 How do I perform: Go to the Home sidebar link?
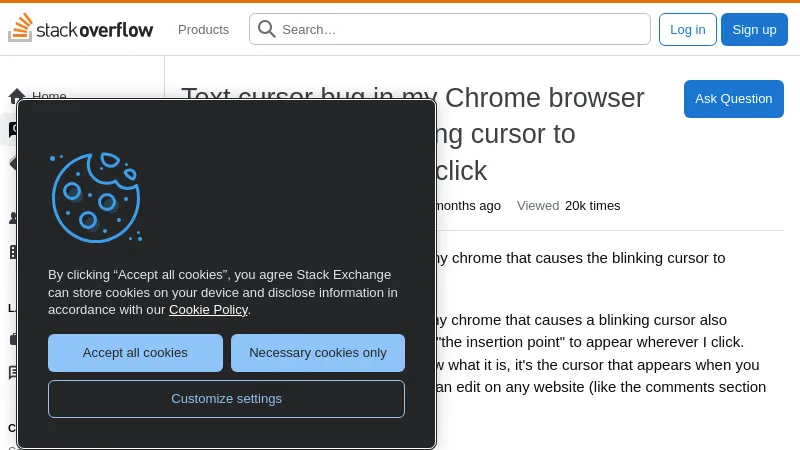(x=49, y=96)
